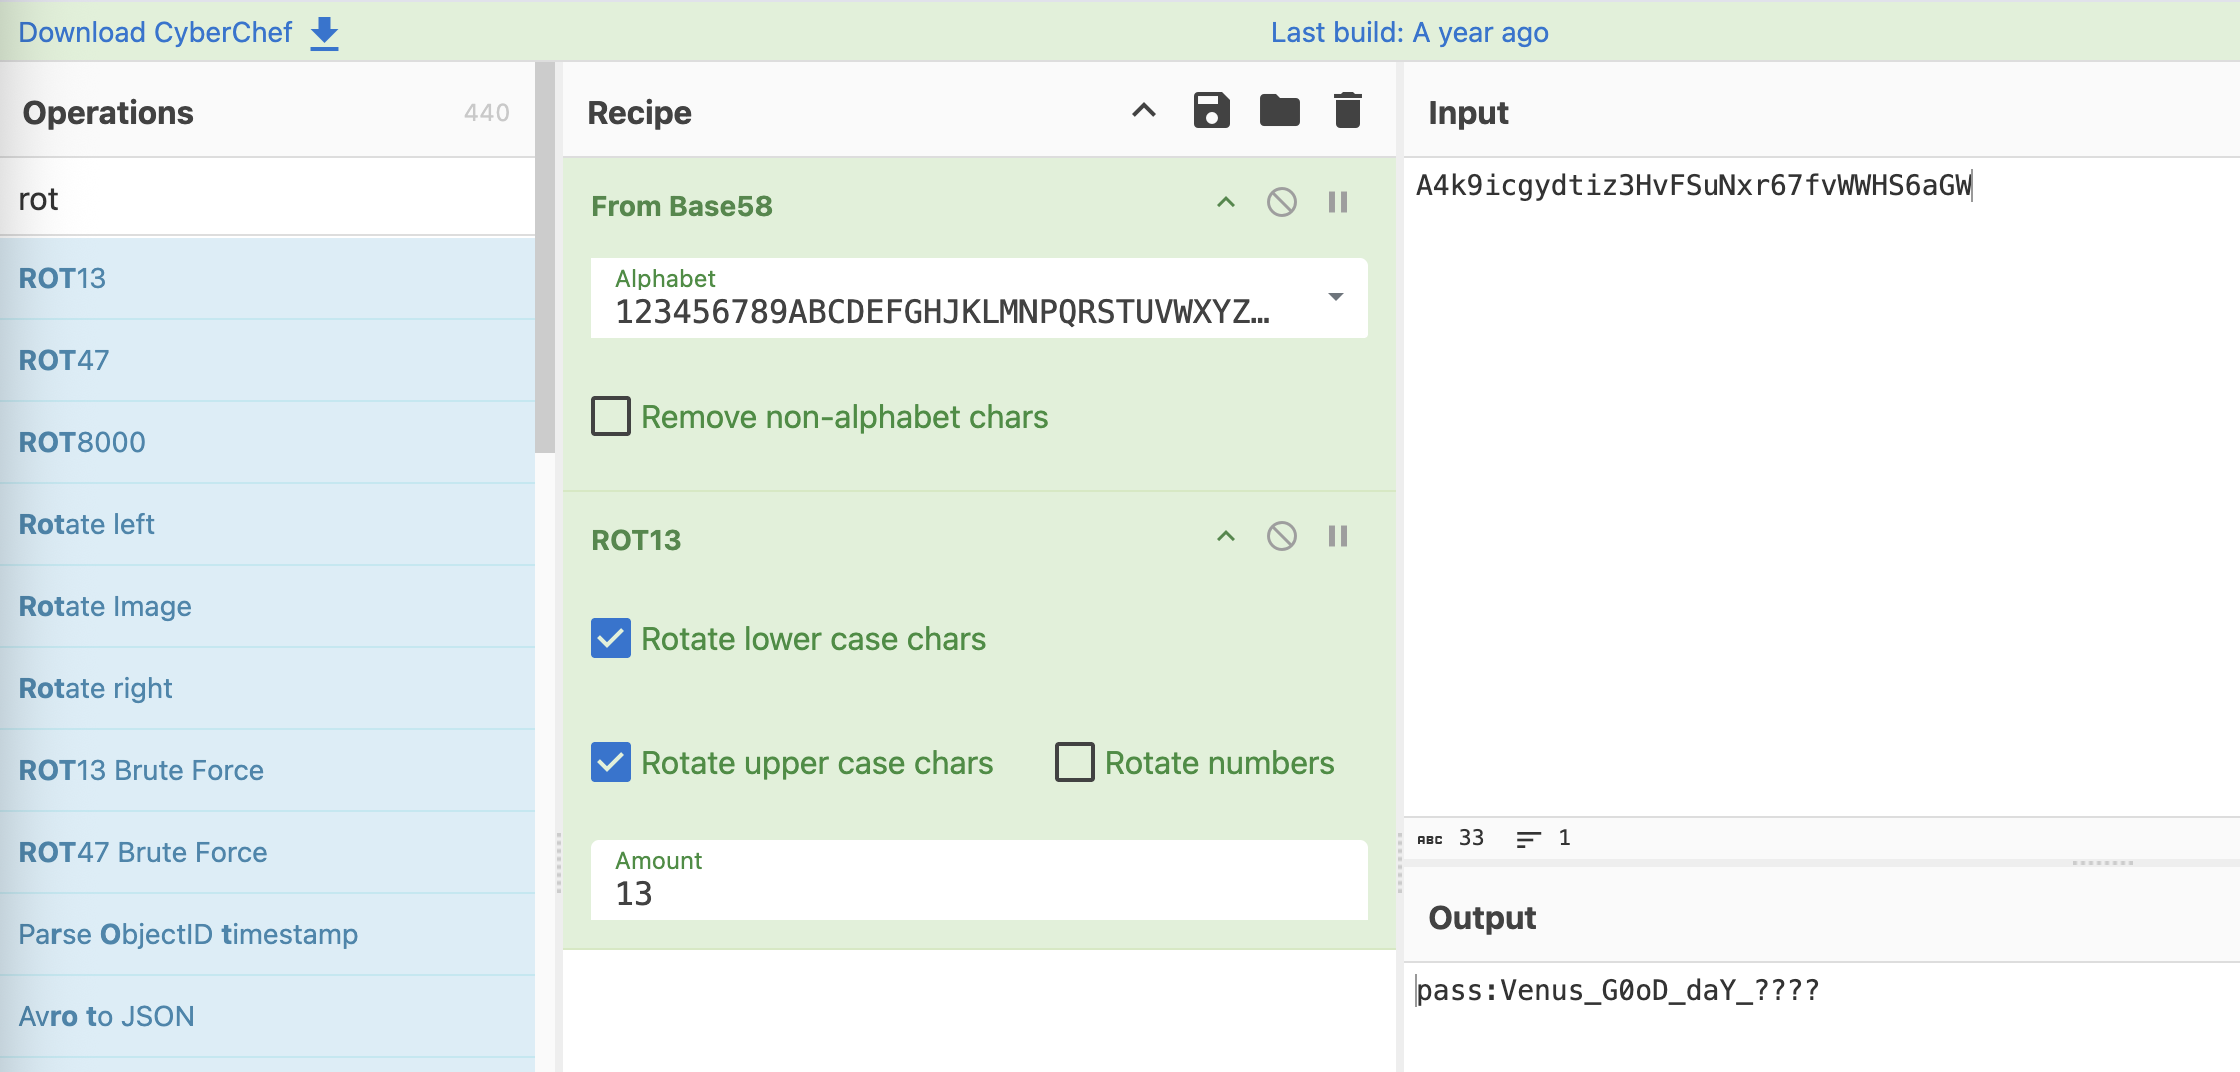The height and width of the screenshot is (1072, 2240).
Task: Enable Remove non-alphabet chars checkbox
Action: (611, 416)
